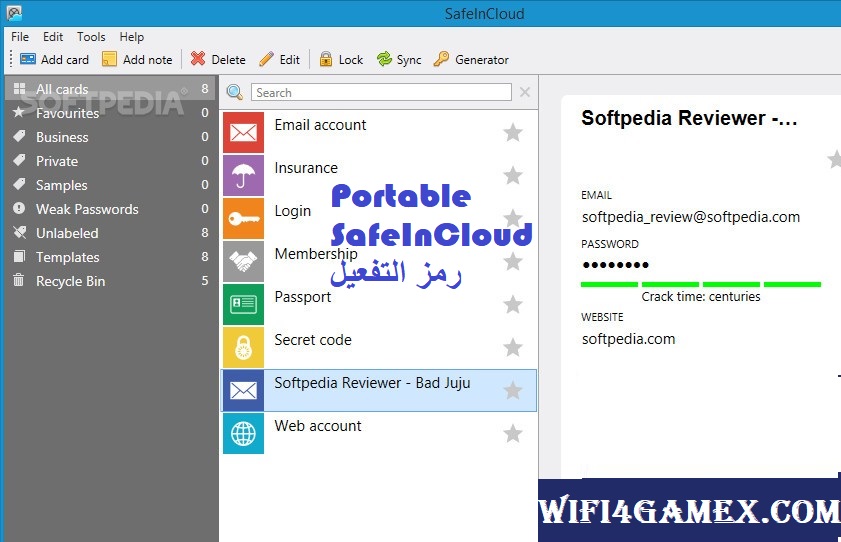Viewport: 841px width, 542px height.
Task: Select the Web account card title
Action: pyautogui.click(x=318, y=426)
